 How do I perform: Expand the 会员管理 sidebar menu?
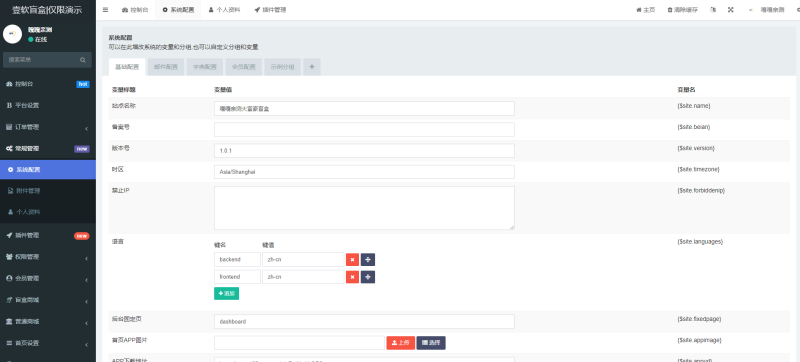click(x=48, y=278)
